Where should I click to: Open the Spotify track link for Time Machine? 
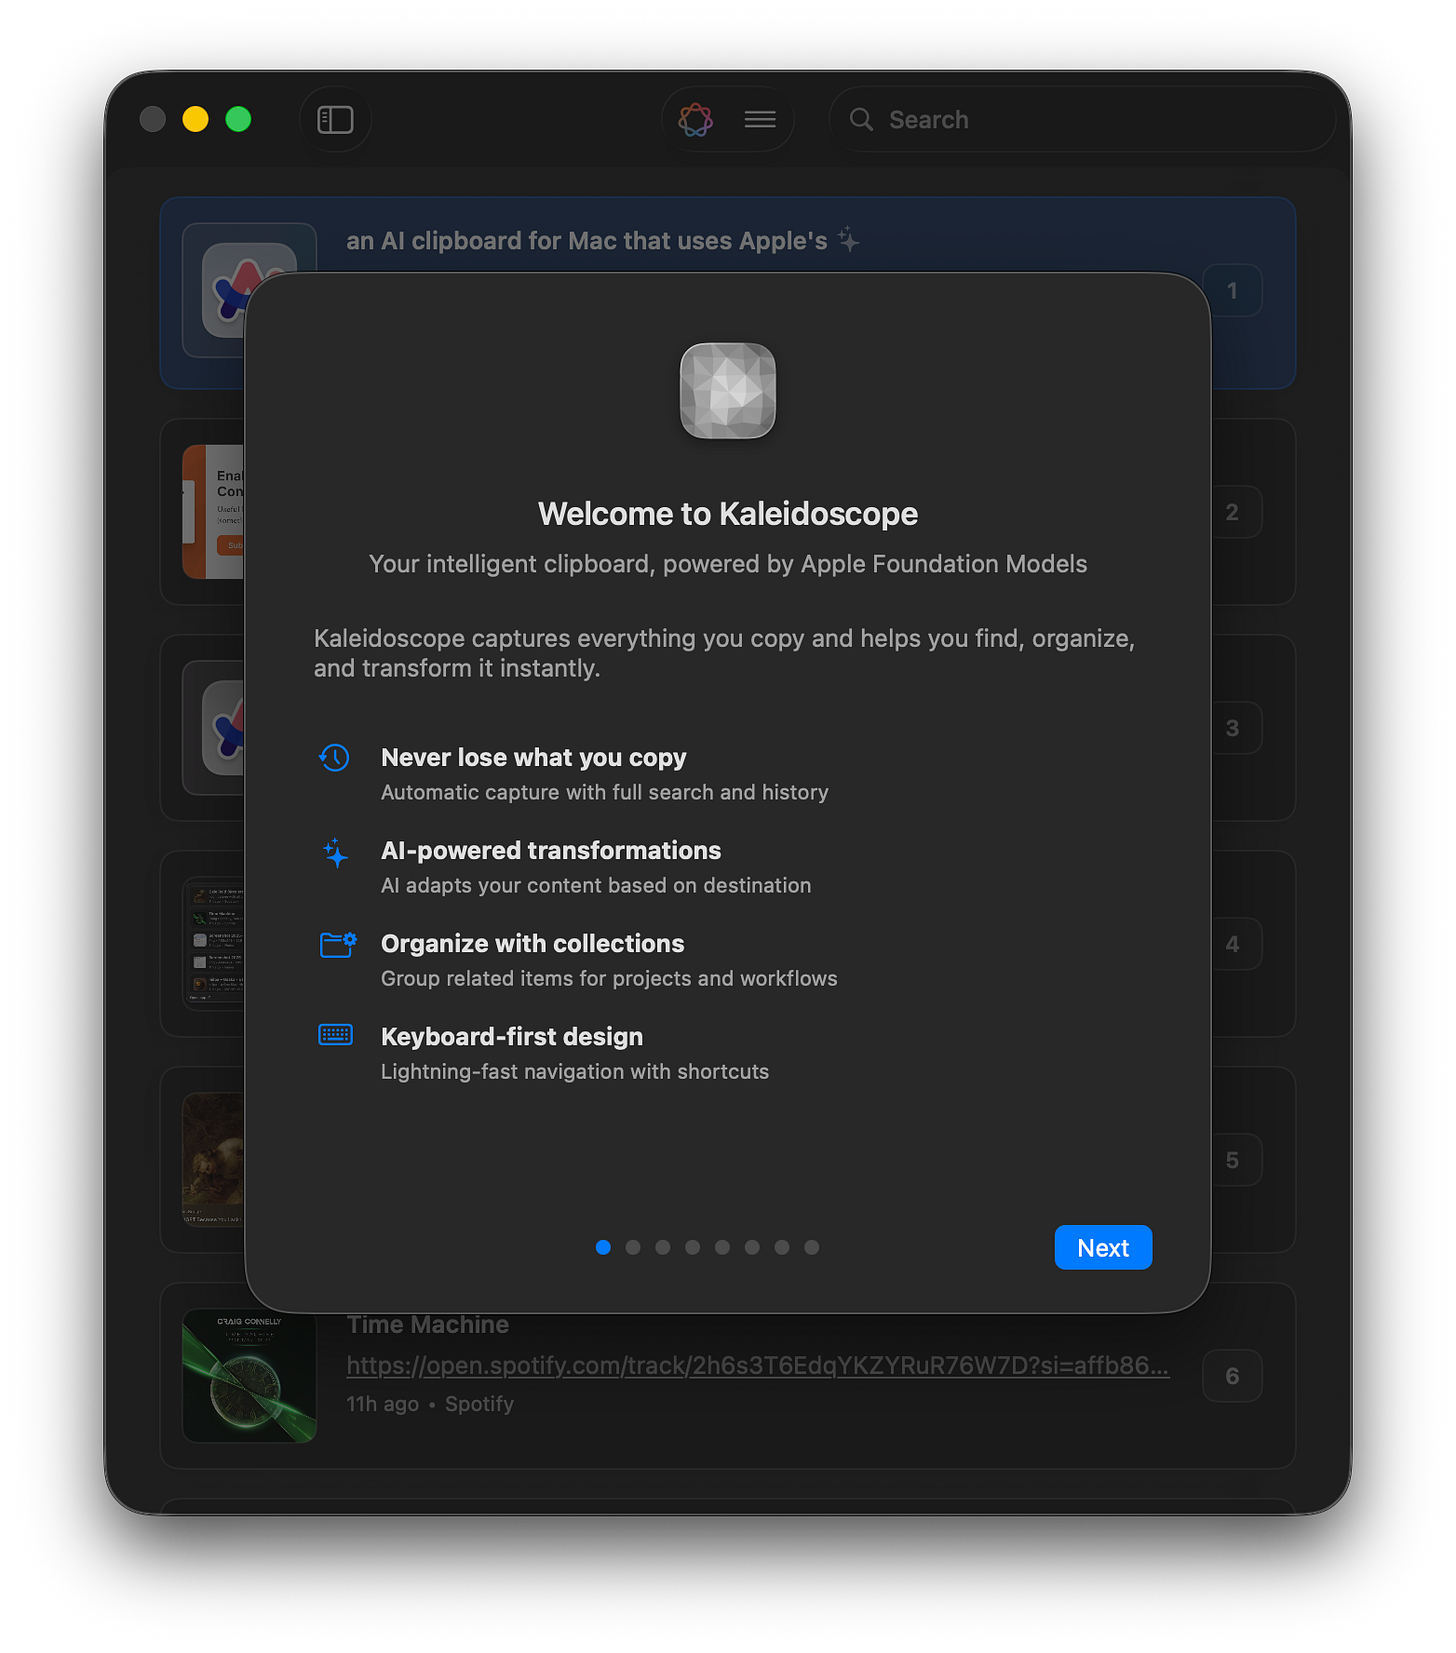click(x=757, y=1365)
